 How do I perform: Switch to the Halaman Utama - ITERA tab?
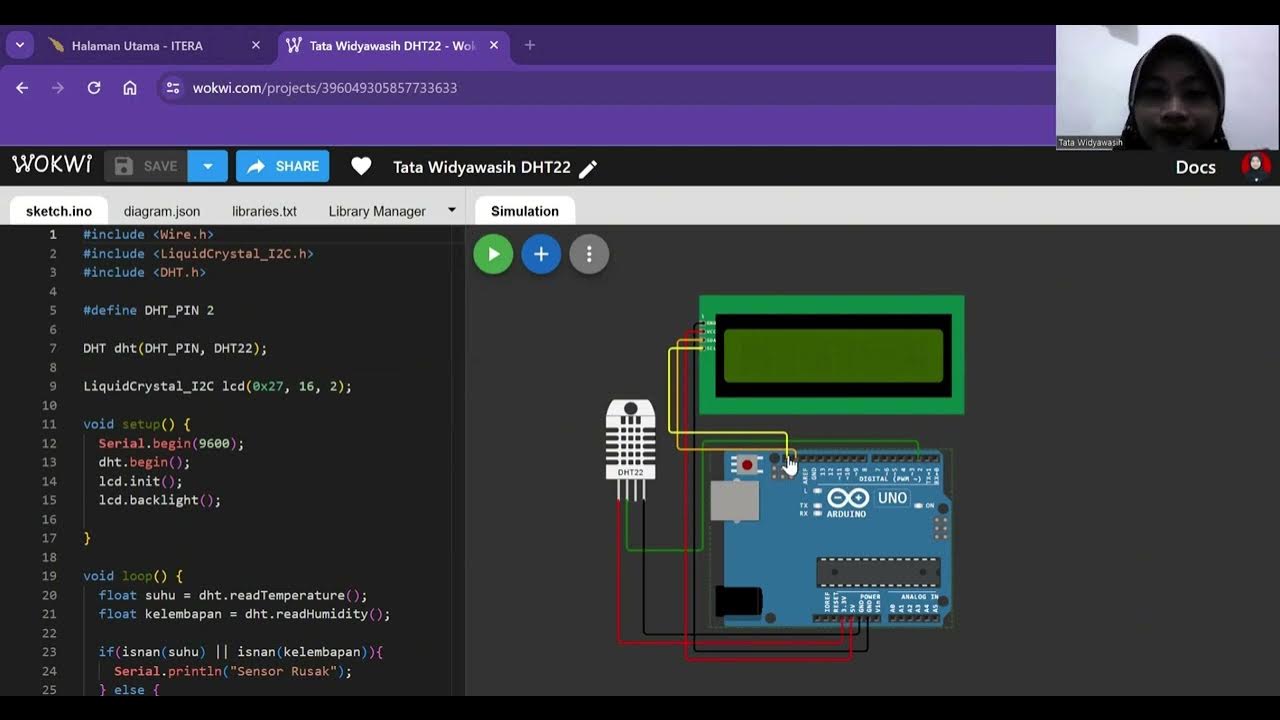click(x=137, y=46)
